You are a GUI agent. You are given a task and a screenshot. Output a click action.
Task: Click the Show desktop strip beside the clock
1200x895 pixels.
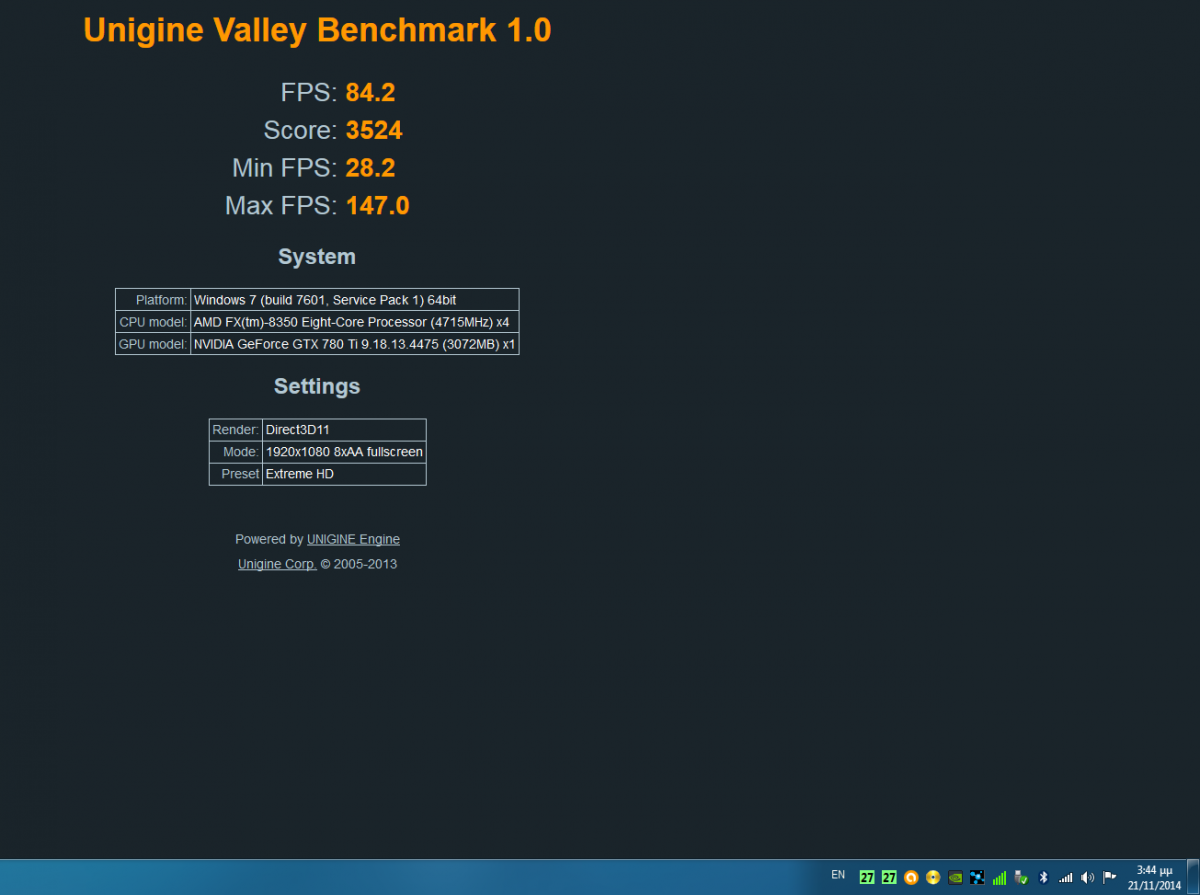(x=1194, y=877)
